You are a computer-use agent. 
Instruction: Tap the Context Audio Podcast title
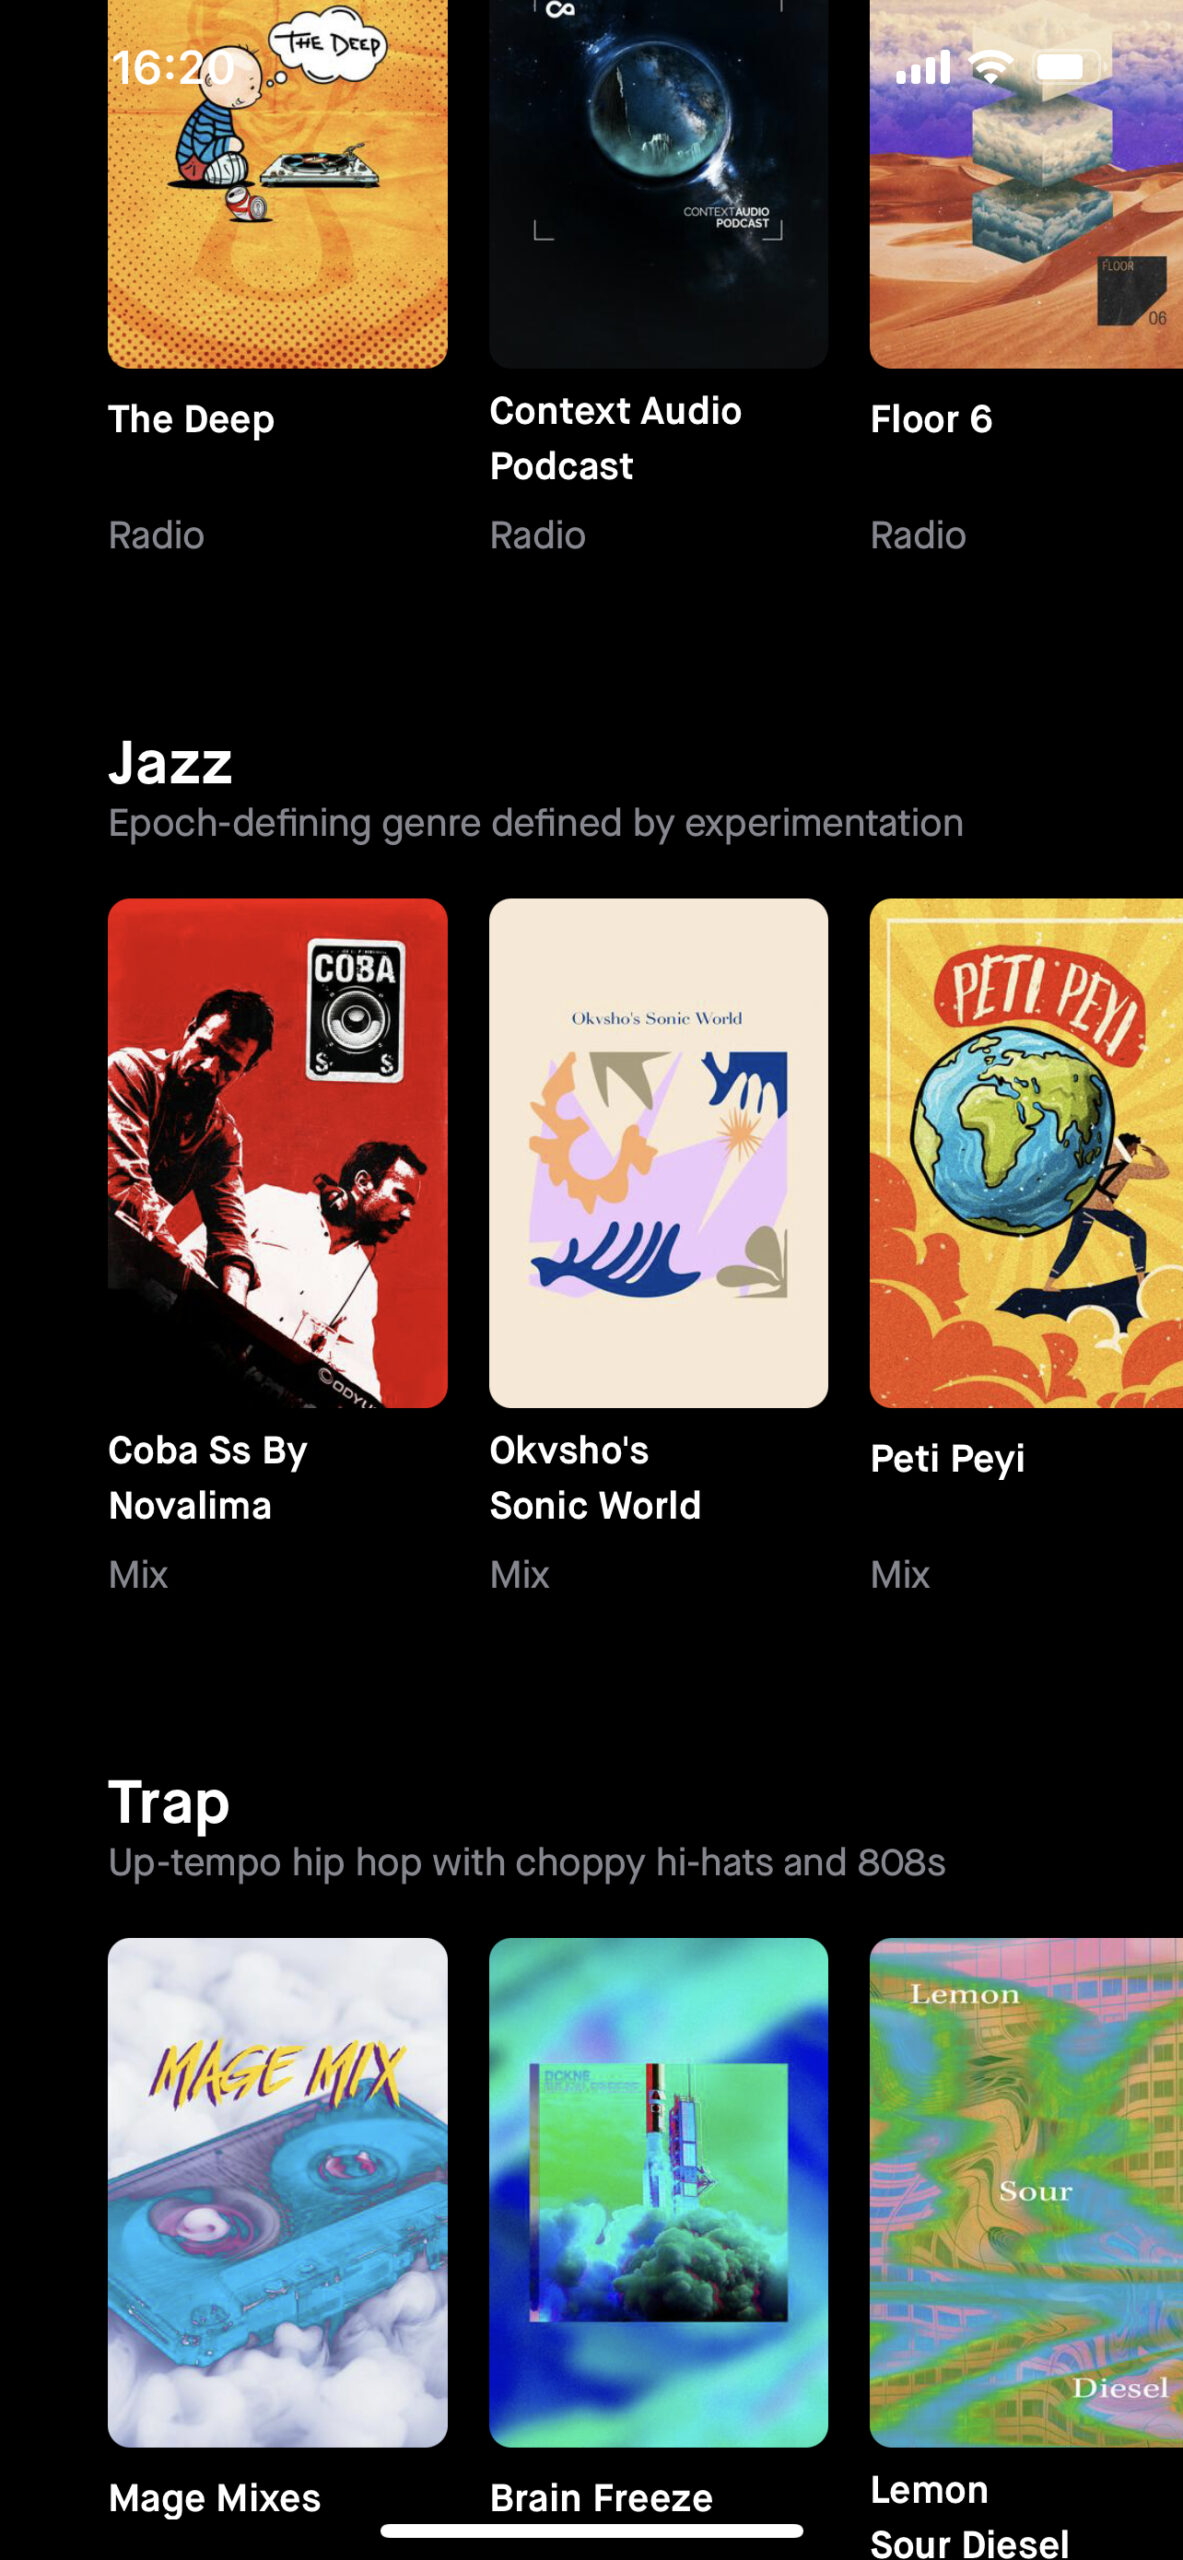tap(615, 438)
